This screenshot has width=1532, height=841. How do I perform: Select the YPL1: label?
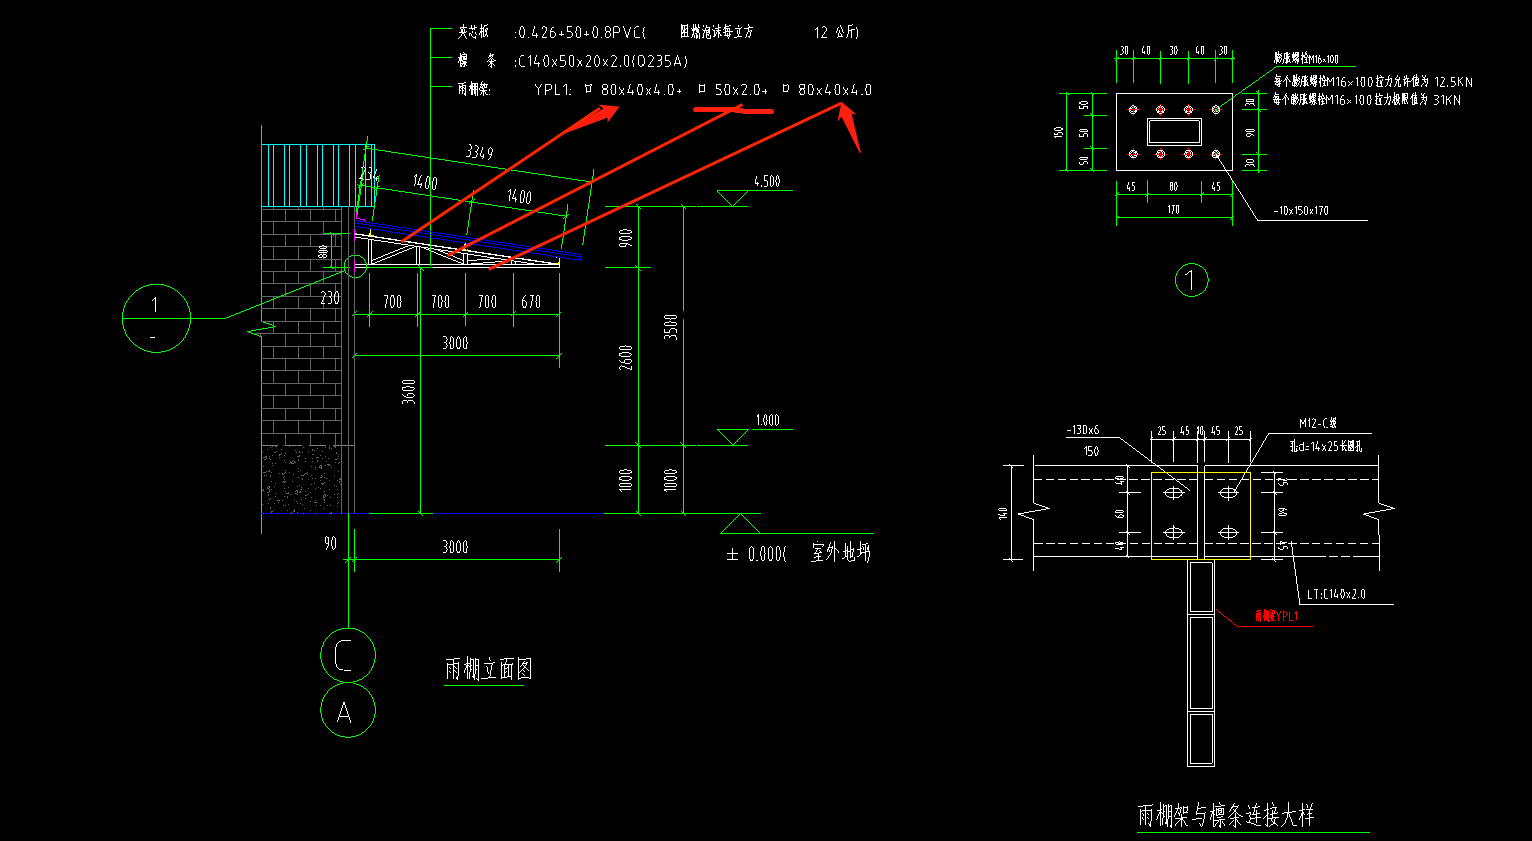(x=553, y=89)
